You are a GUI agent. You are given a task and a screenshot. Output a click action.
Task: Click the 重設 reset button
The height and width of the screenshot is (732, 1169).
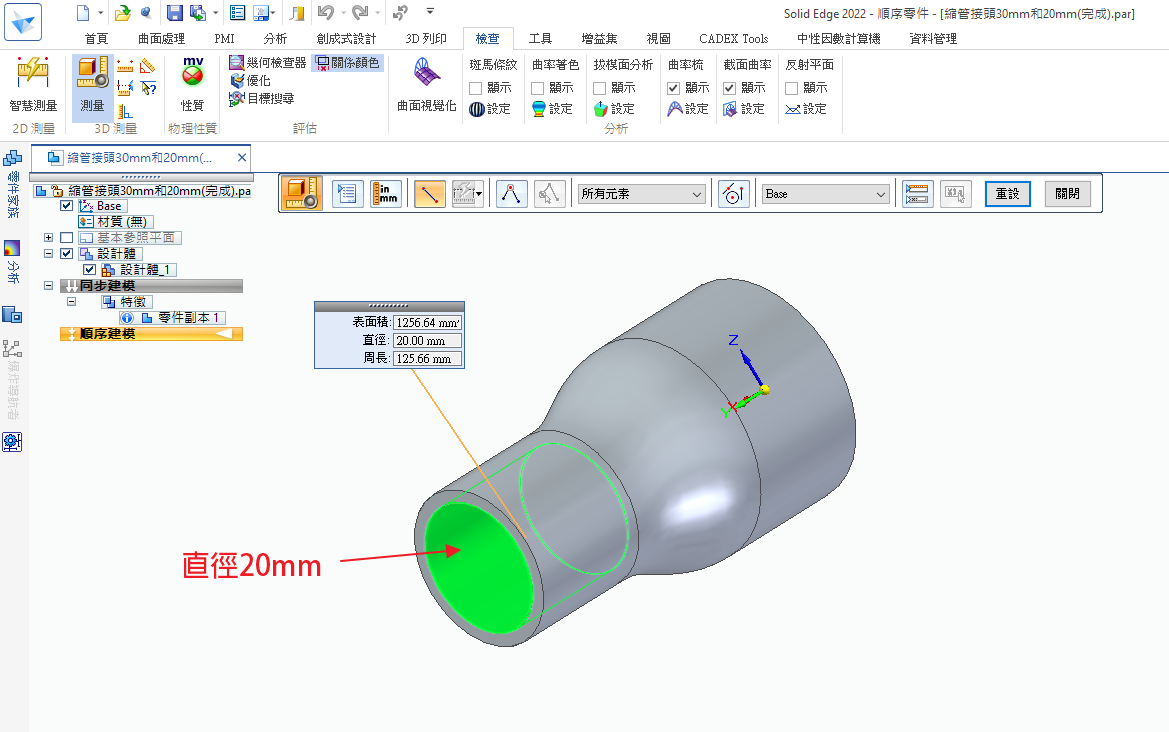(1008, 194)
